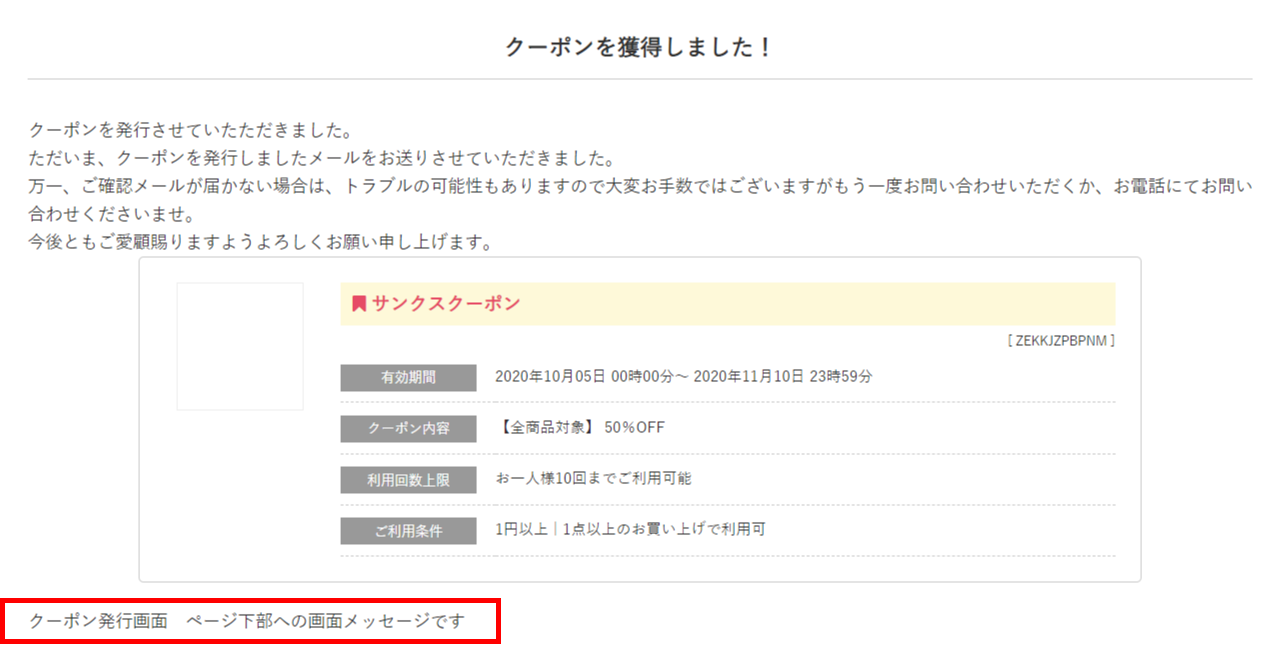Click the 利用回数上限 label
This screenshot has width=1285, height=654.
pyautogui.click(x=408, y=480)
